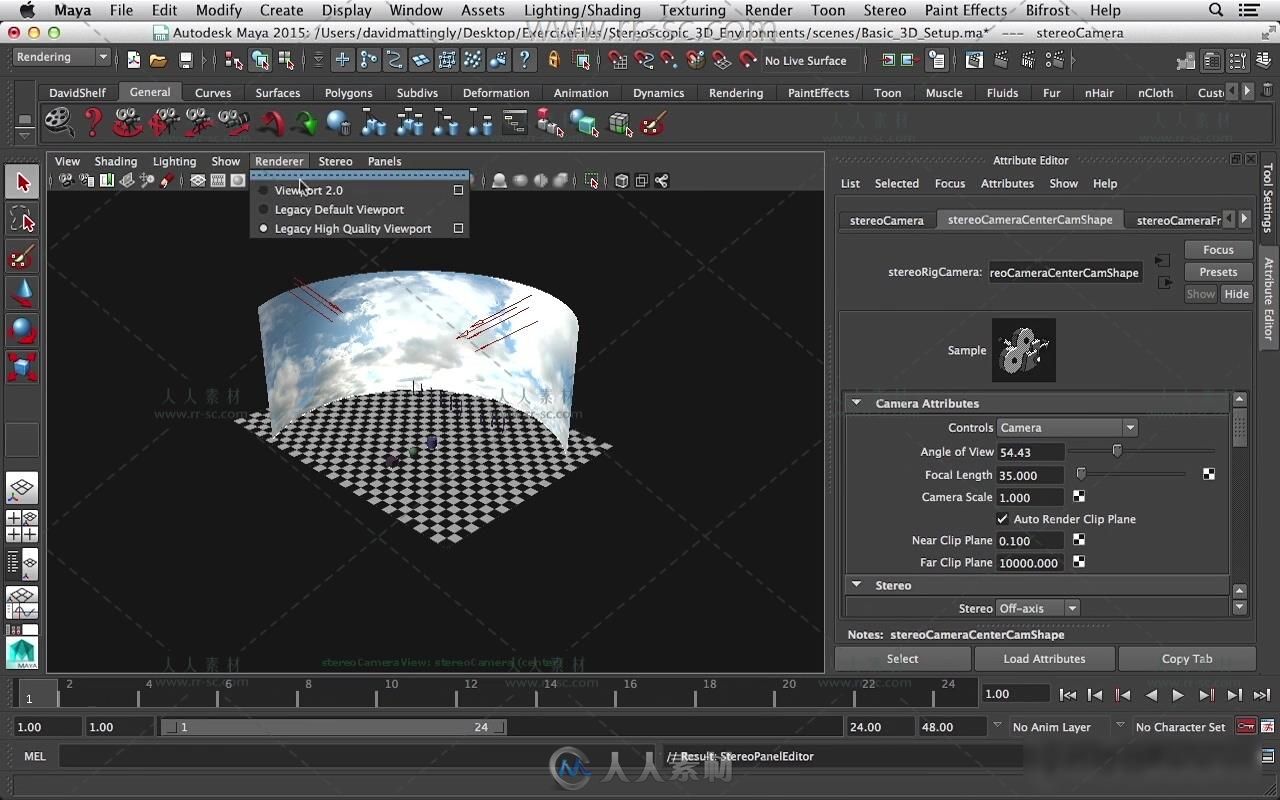1280x800 pixels.
Task: Open Viewport 2.0 option box
Action: click(x=458, y=190)
